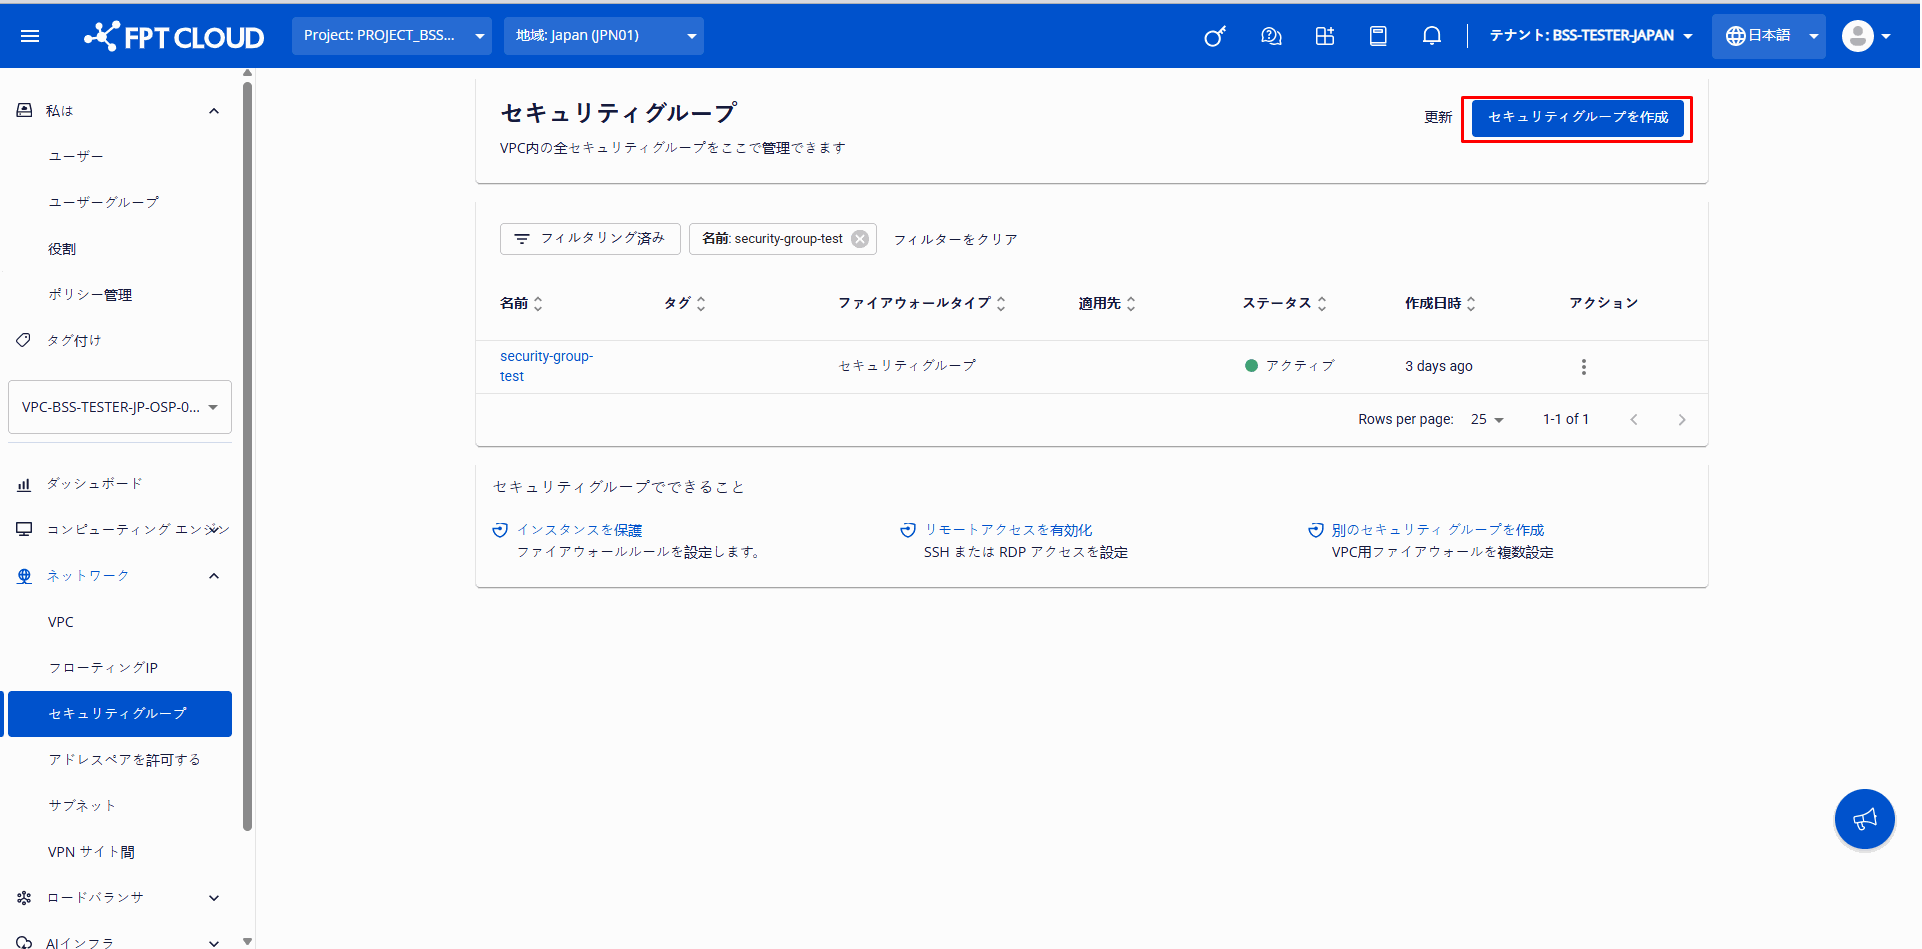Open the テナント BSS-TESTER-JAPAN dropdown
1922x949 pixels.
1591,36
